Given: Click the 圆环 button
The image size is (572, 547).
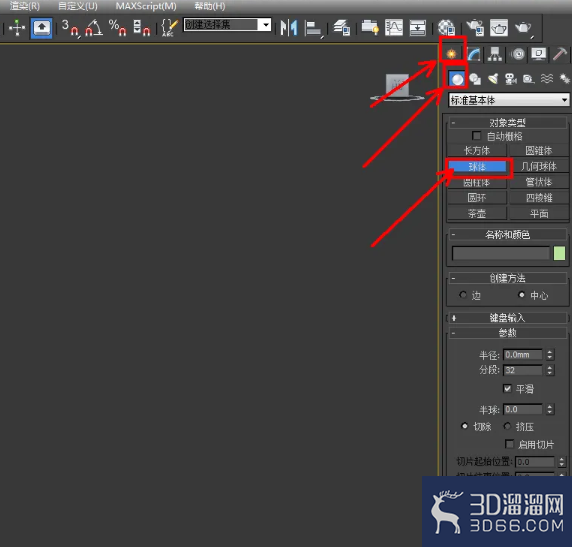Looking at the screenshot, I should (477, 197).
